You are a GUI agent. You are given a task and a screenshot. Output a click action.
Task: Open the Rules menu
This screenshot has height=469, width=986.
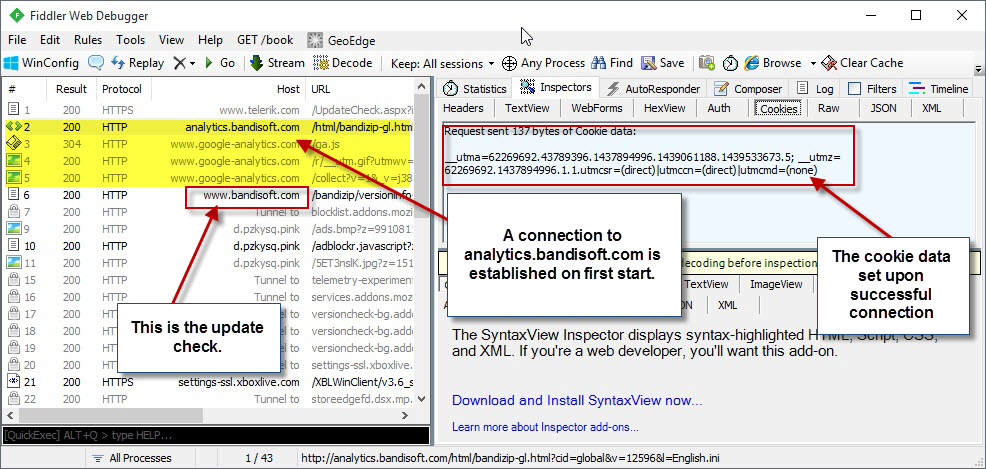coord(88,40)
